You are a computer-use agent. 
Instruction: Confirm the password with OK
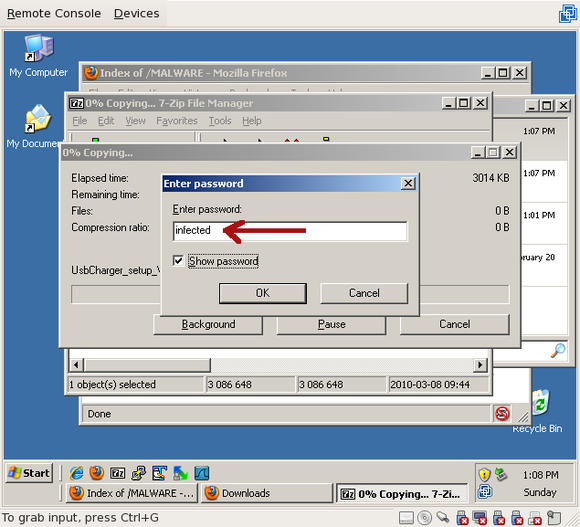click(263, 293)
